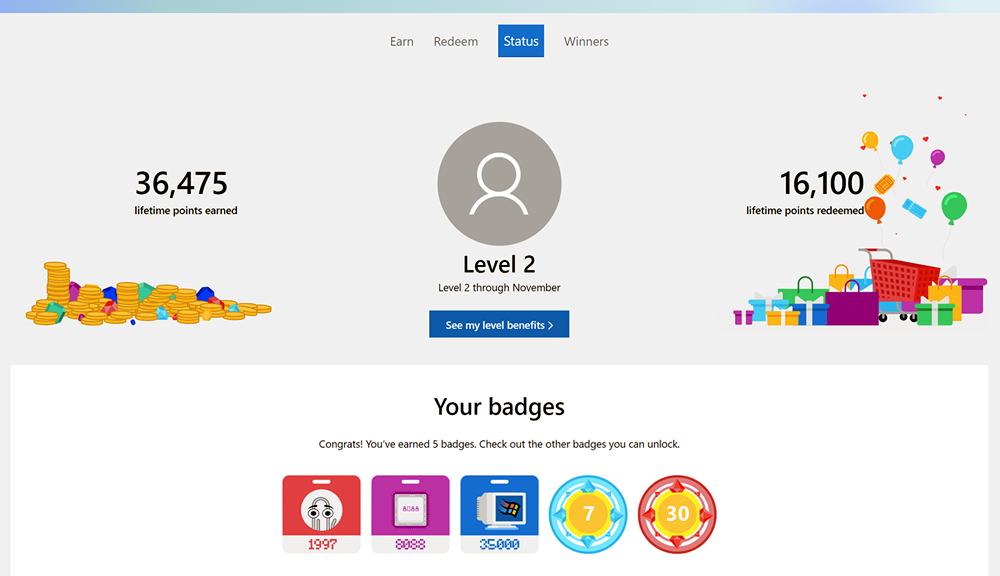Click the See my level benefits button
Image resolution: width=1000 pixels, height=576 pixels.
(499, 325)
